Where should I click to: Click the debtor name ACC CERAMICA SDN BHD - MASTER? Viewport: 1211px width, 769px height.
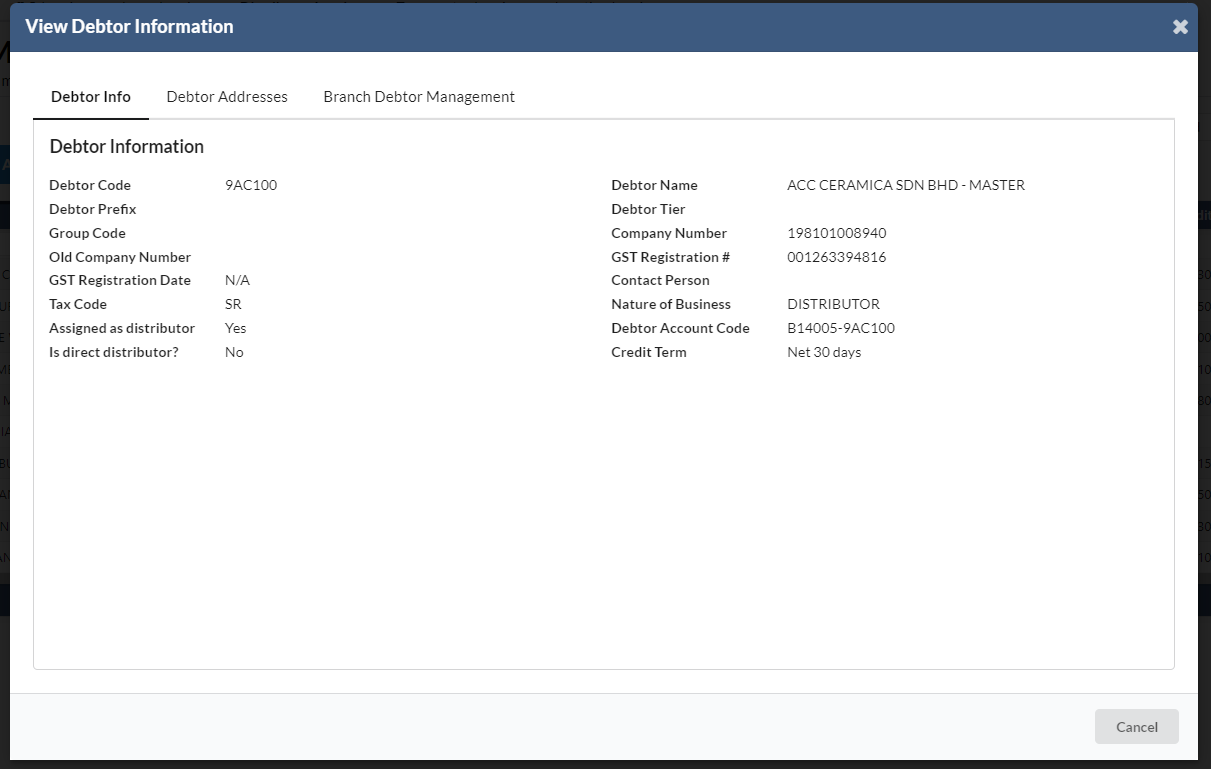(906, 185)
